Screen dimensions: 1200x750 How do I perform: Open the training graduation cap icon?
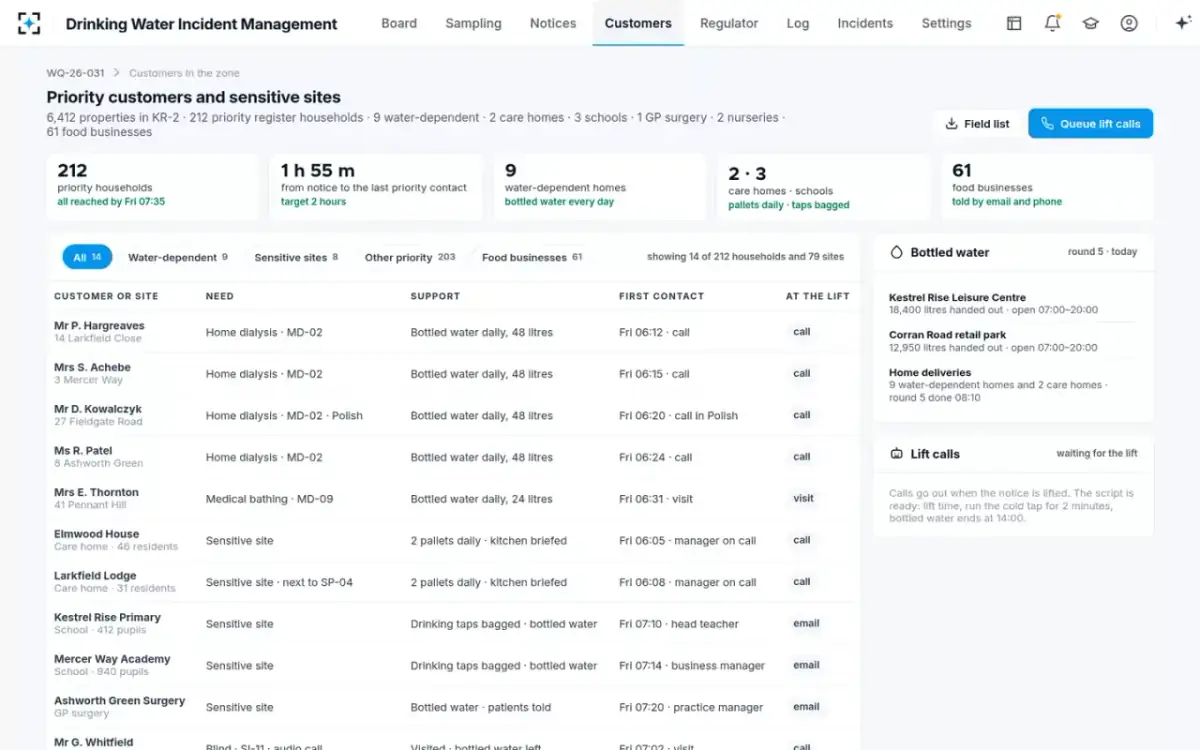click(x=1090, y=23)
